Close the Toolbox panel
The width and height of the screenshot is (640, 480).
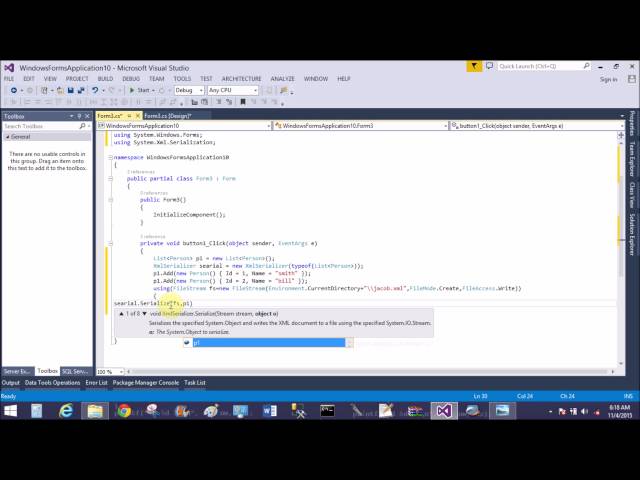coord(87,116)
